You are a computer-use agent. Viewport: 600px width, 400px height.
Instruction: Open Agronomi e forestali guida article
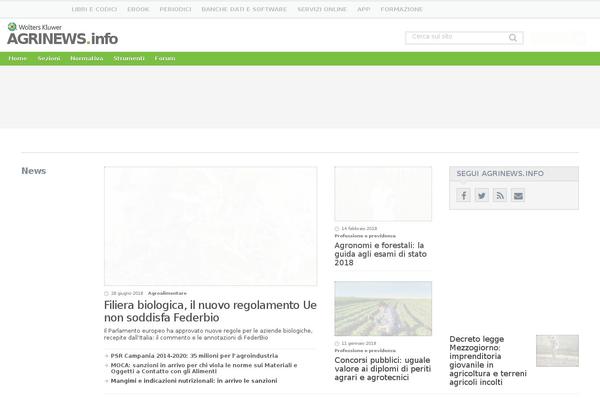pyautogui.click(x=381, y=254)
